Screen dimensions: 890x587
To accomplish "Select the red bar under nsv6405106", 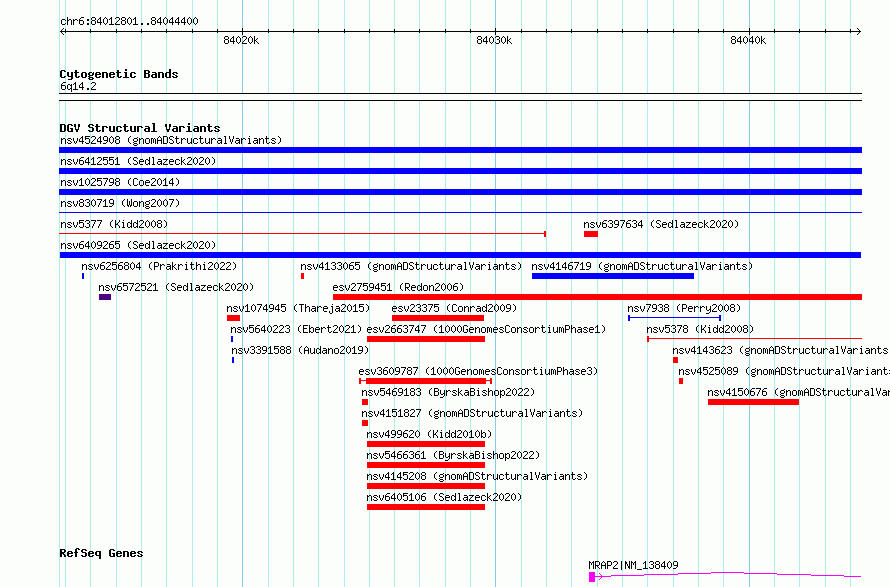I will pos(426,507).
